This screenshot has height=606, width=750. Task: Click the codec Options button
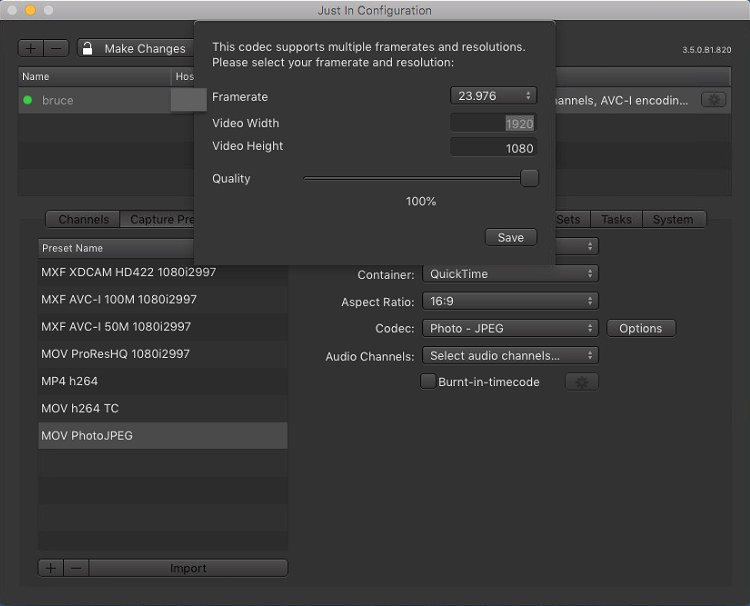(x=641, y=329)
